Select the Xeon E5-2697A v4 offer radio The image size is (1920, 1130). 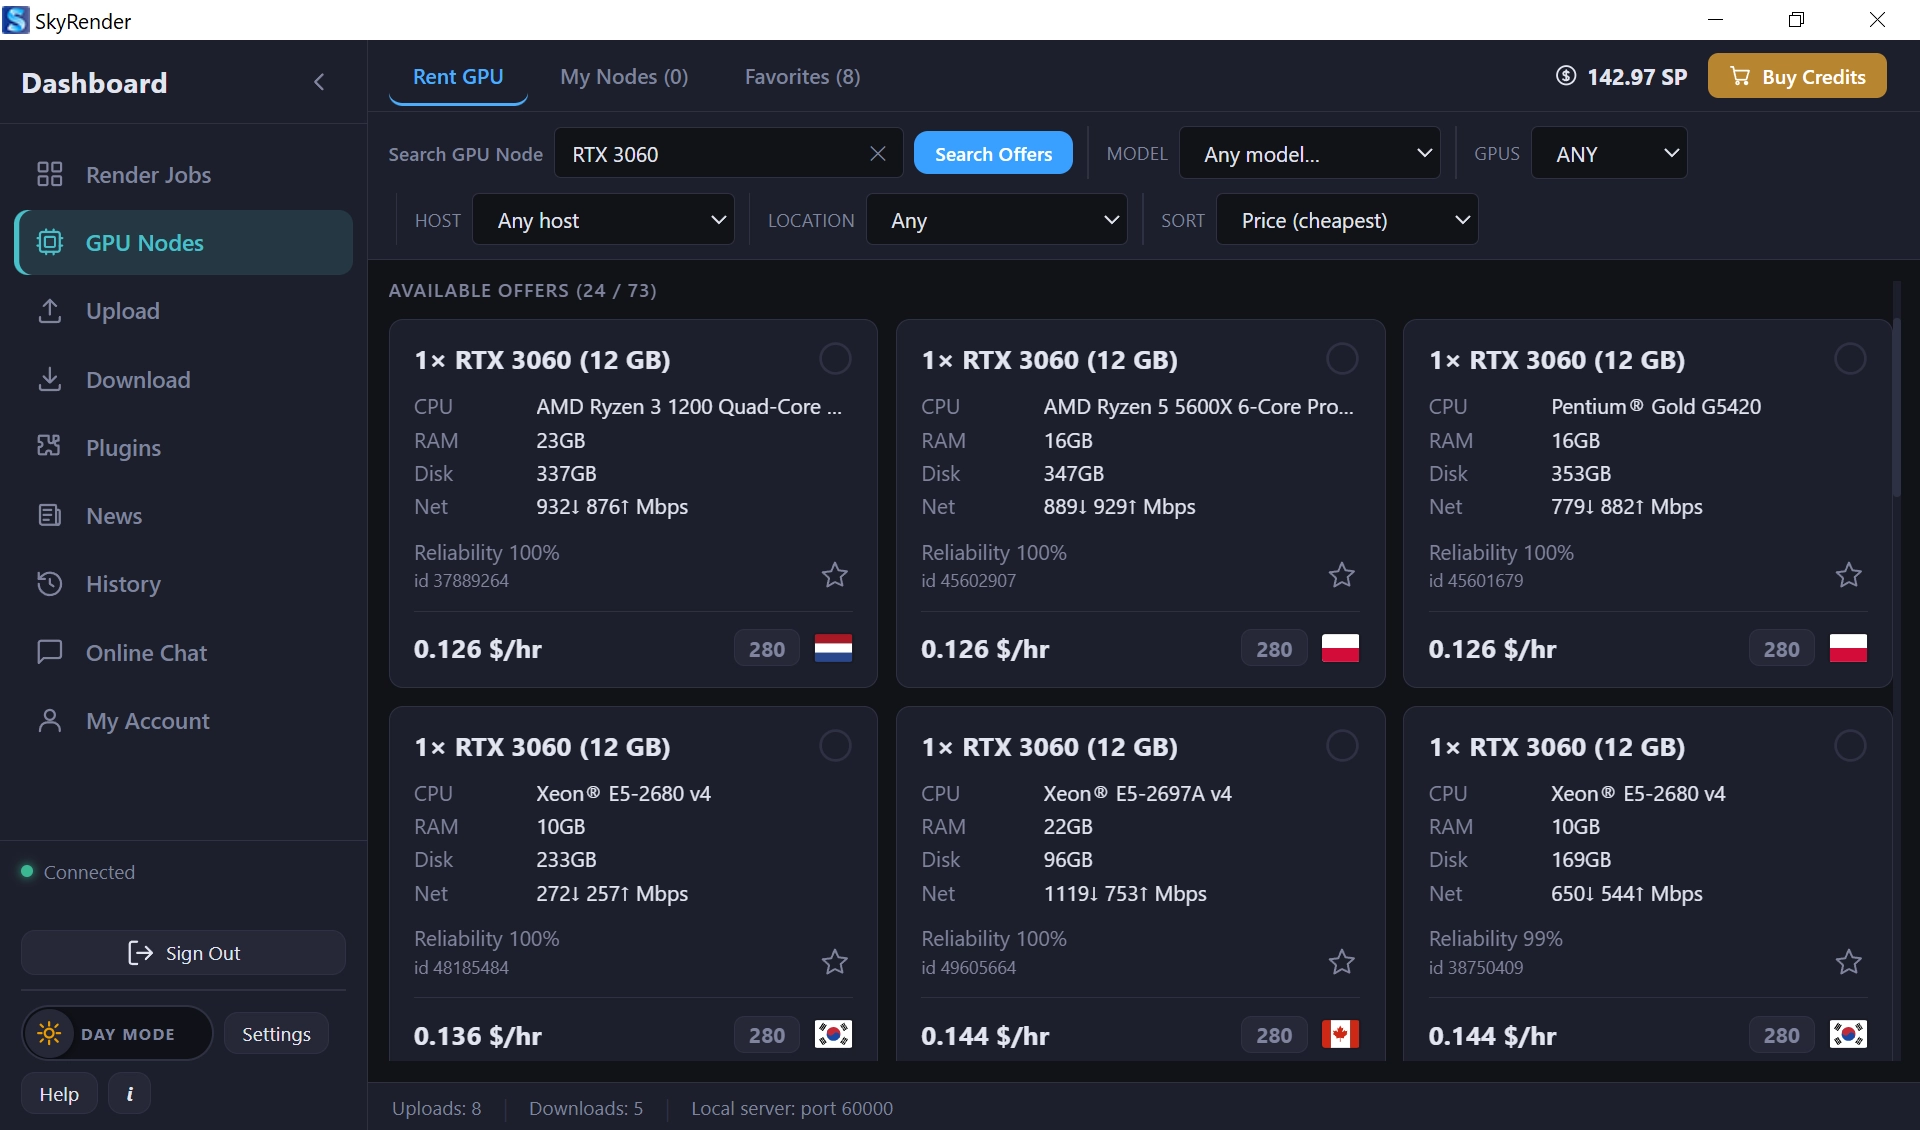coord(1342,745)
